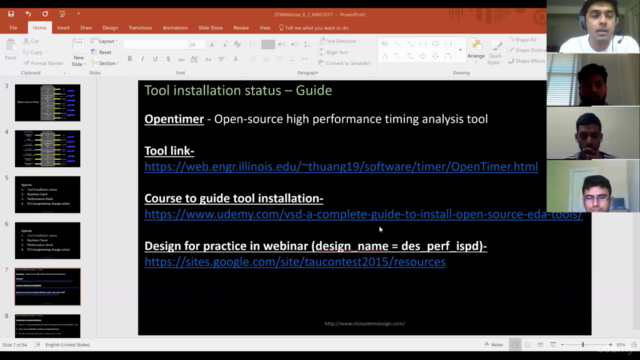Open the Layout dropdown
The height and width of the screenshot is (360, 640).
[104, 41]
